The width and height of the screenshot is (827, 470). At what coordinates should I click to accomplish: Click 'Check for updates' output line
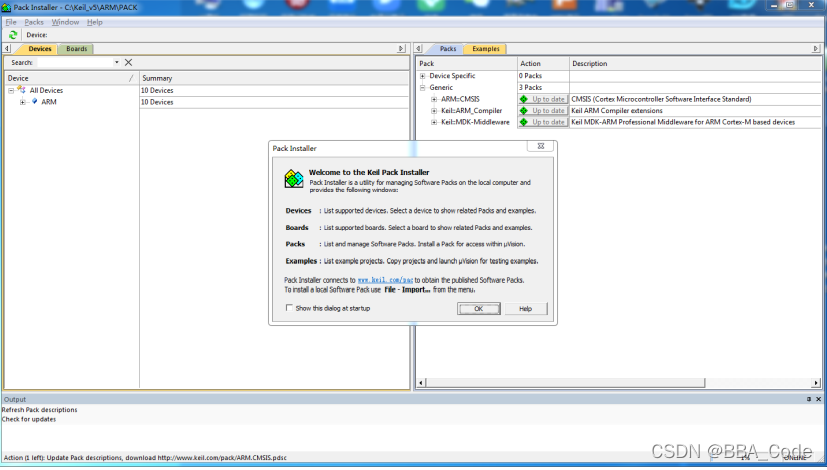coord(29,419)
